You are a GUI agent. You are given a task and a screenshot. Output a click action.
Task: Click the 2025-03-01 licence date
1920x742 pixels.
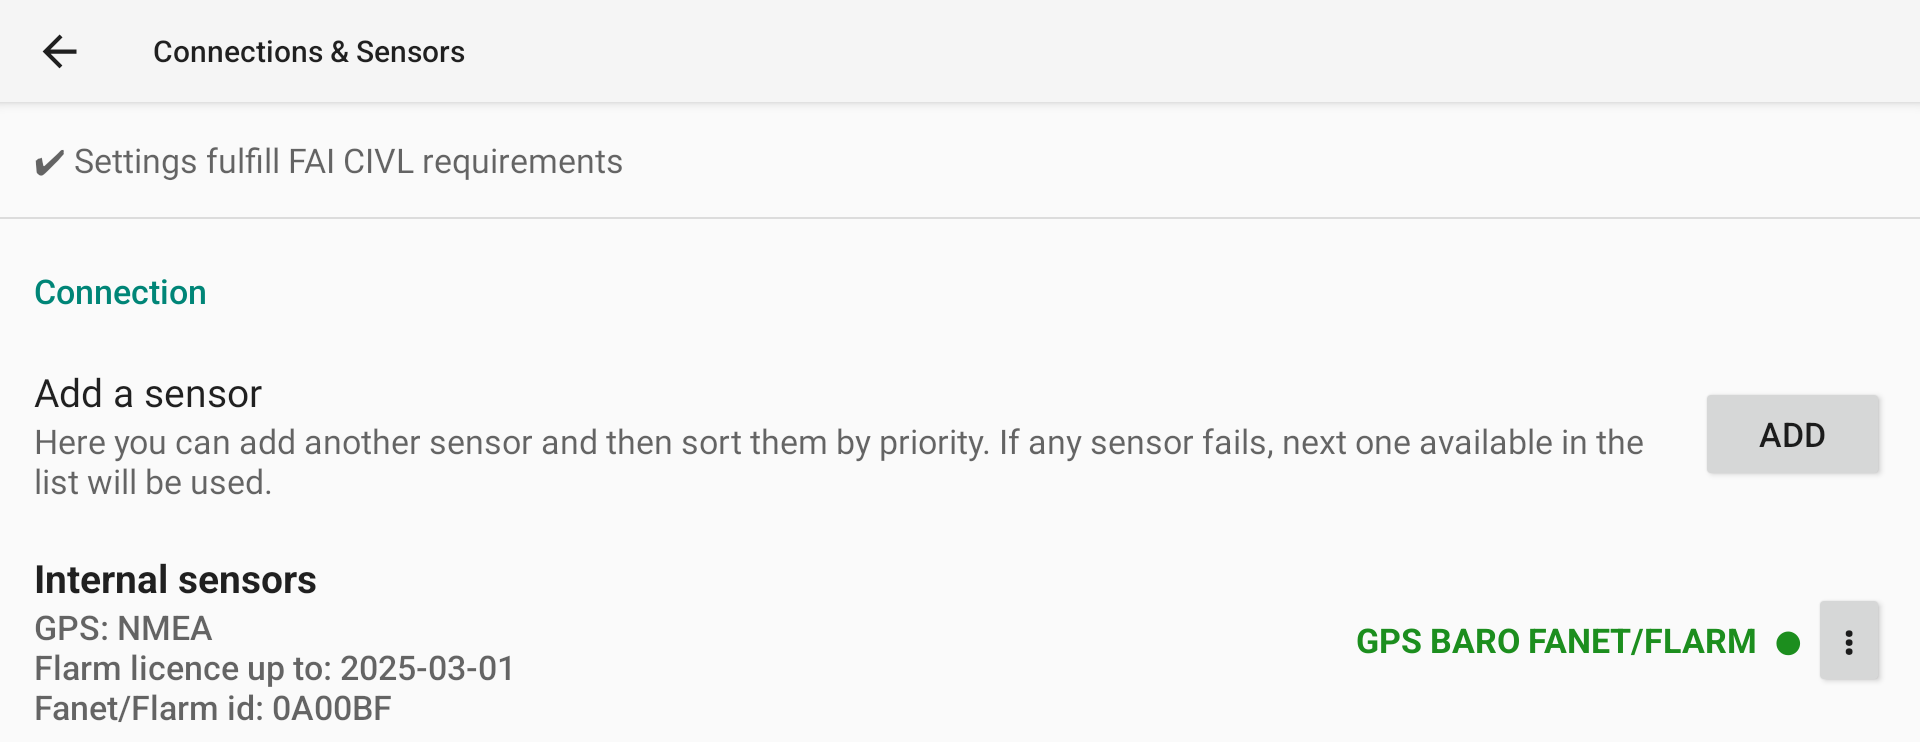coord(427,668)
